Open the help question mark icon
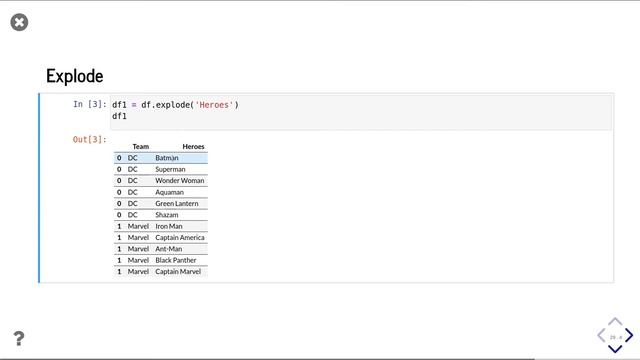The width and height of the screenshot is (640, 360). [19, 338]
